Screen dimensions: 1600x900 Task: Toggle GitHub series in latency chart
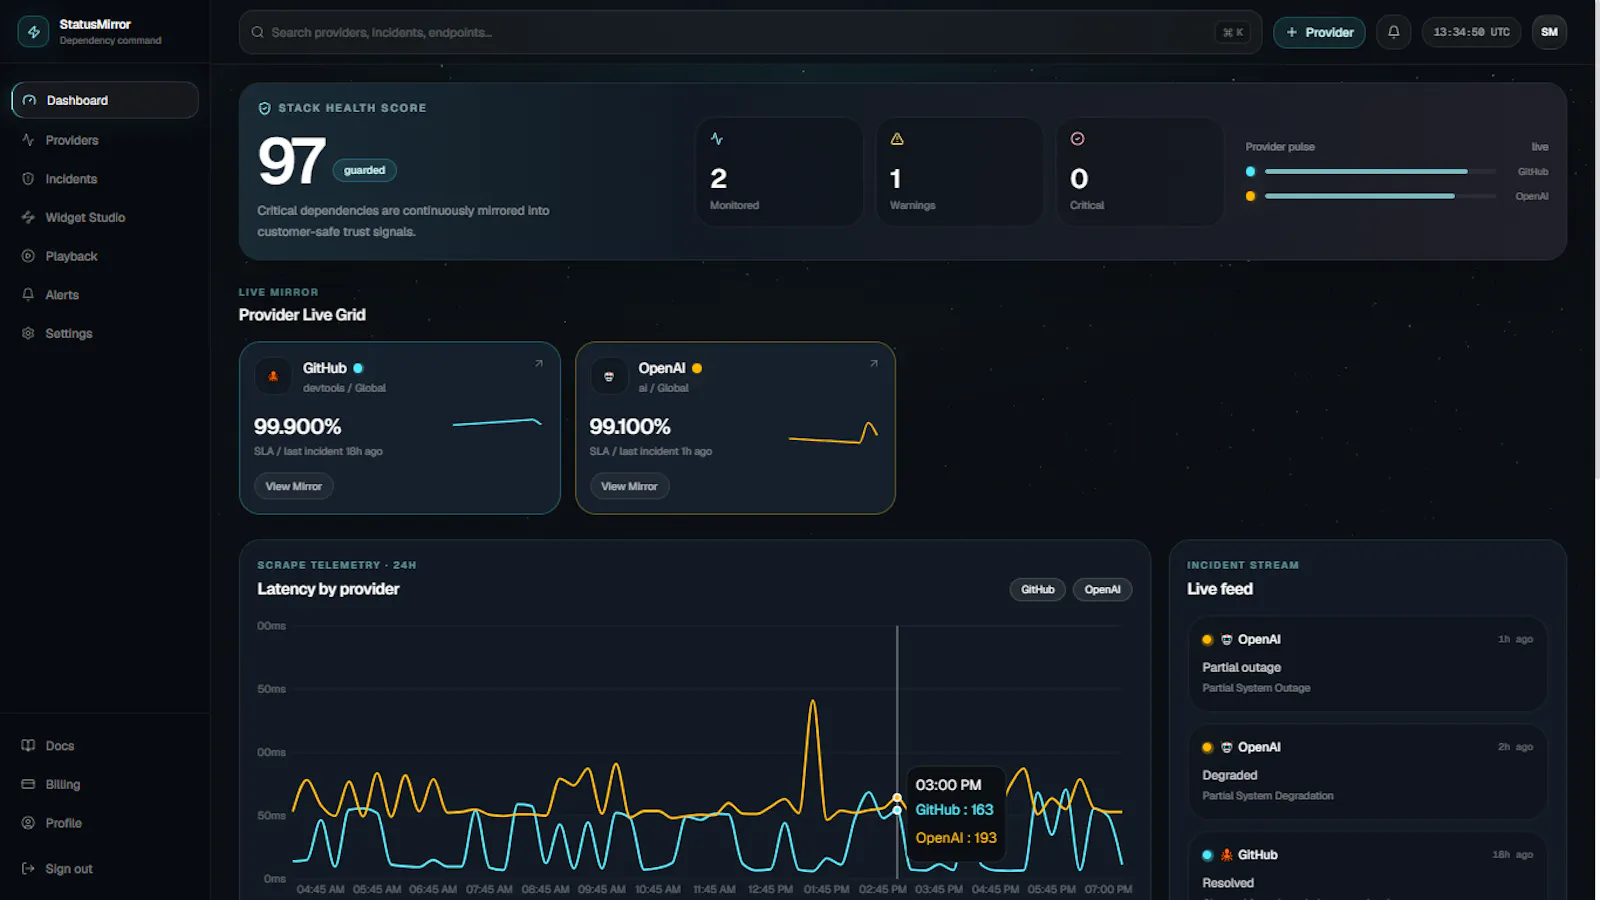[x=1037, y=590]
